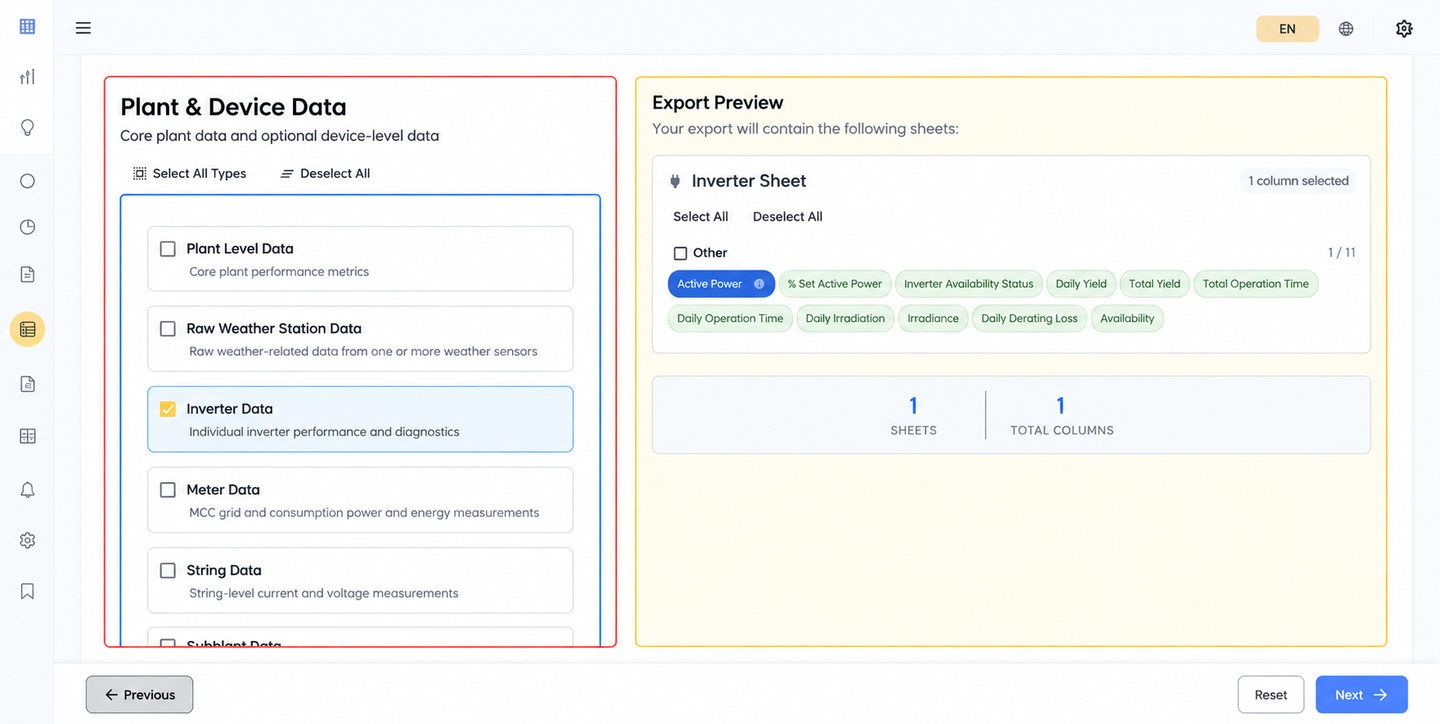
Task: Open the sliders icon in the sidebar
Action: point(27,77)
